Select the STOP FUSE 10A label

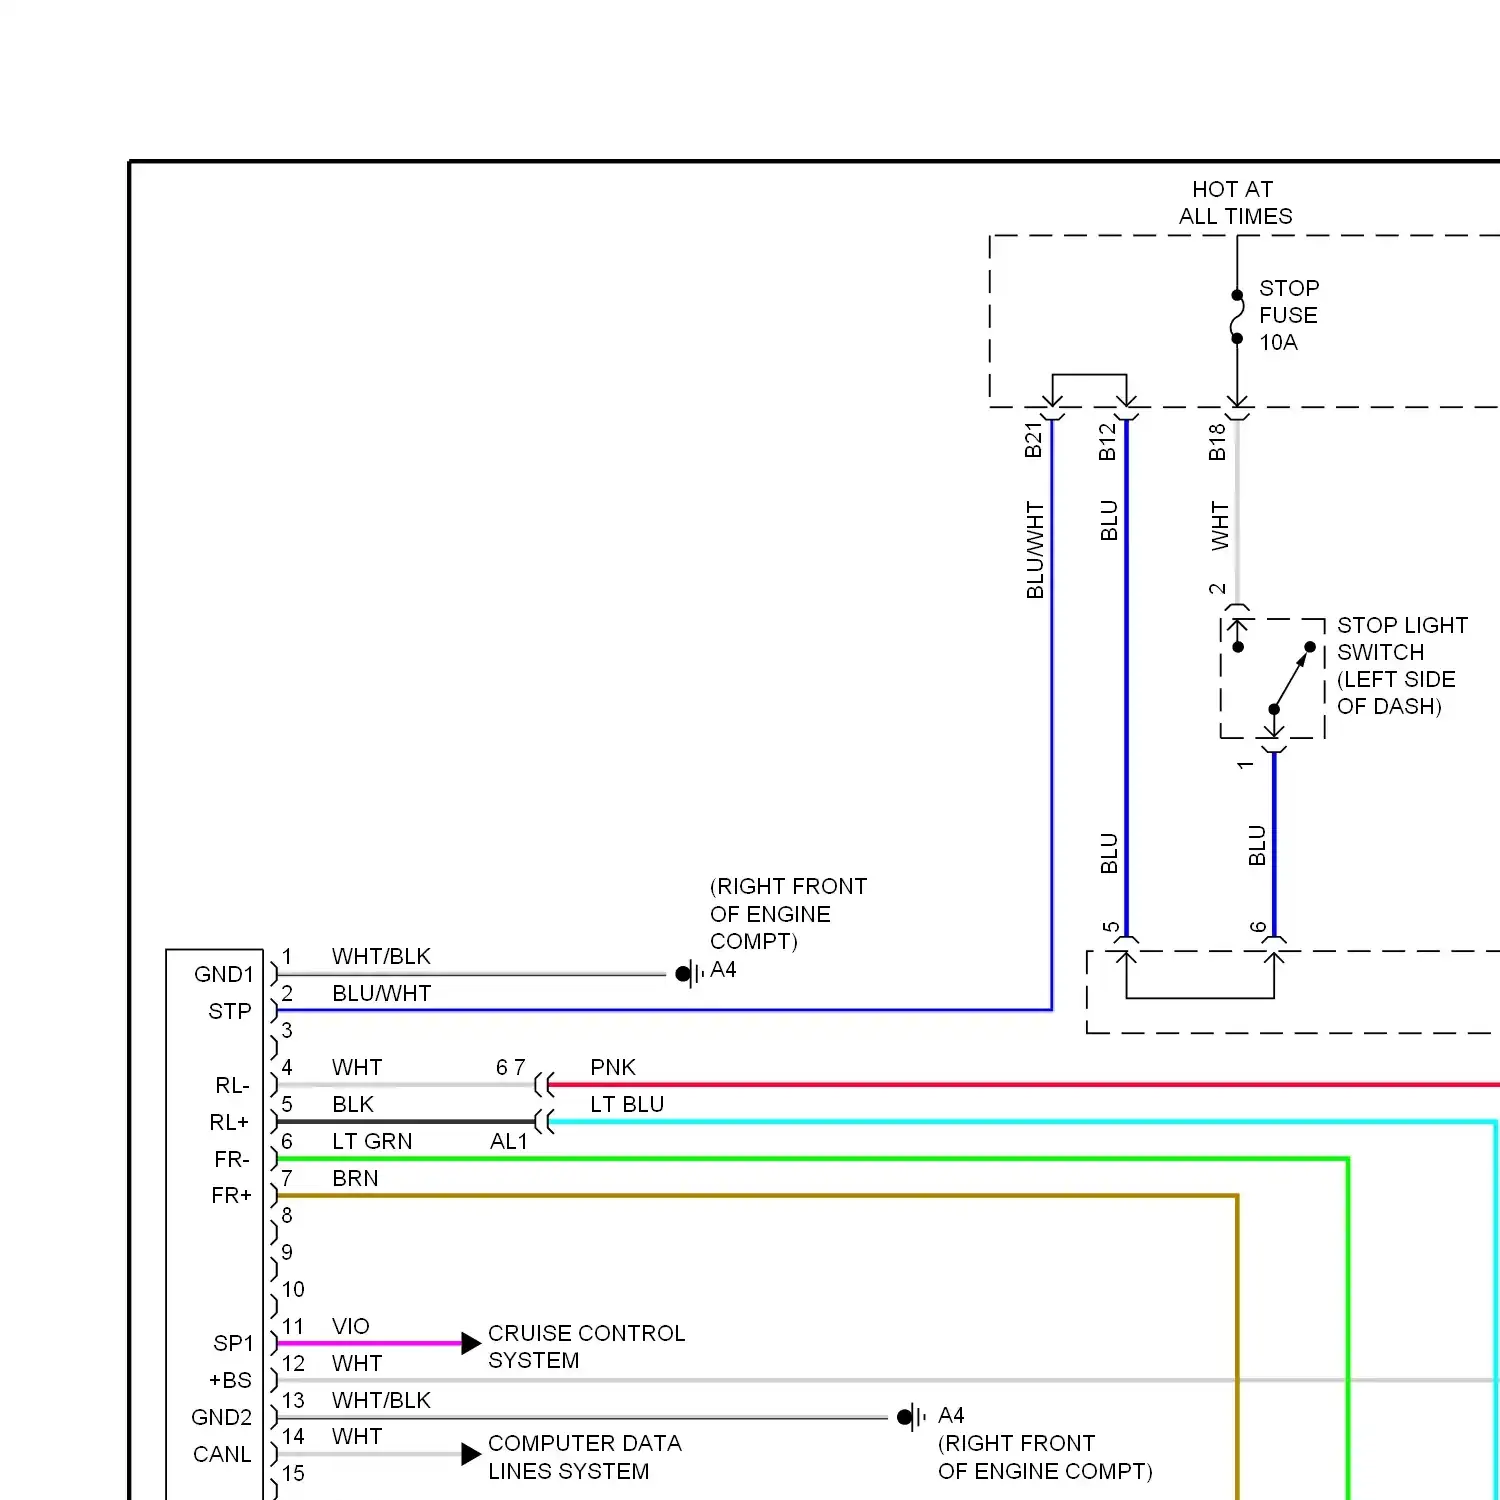(1288, 315)
